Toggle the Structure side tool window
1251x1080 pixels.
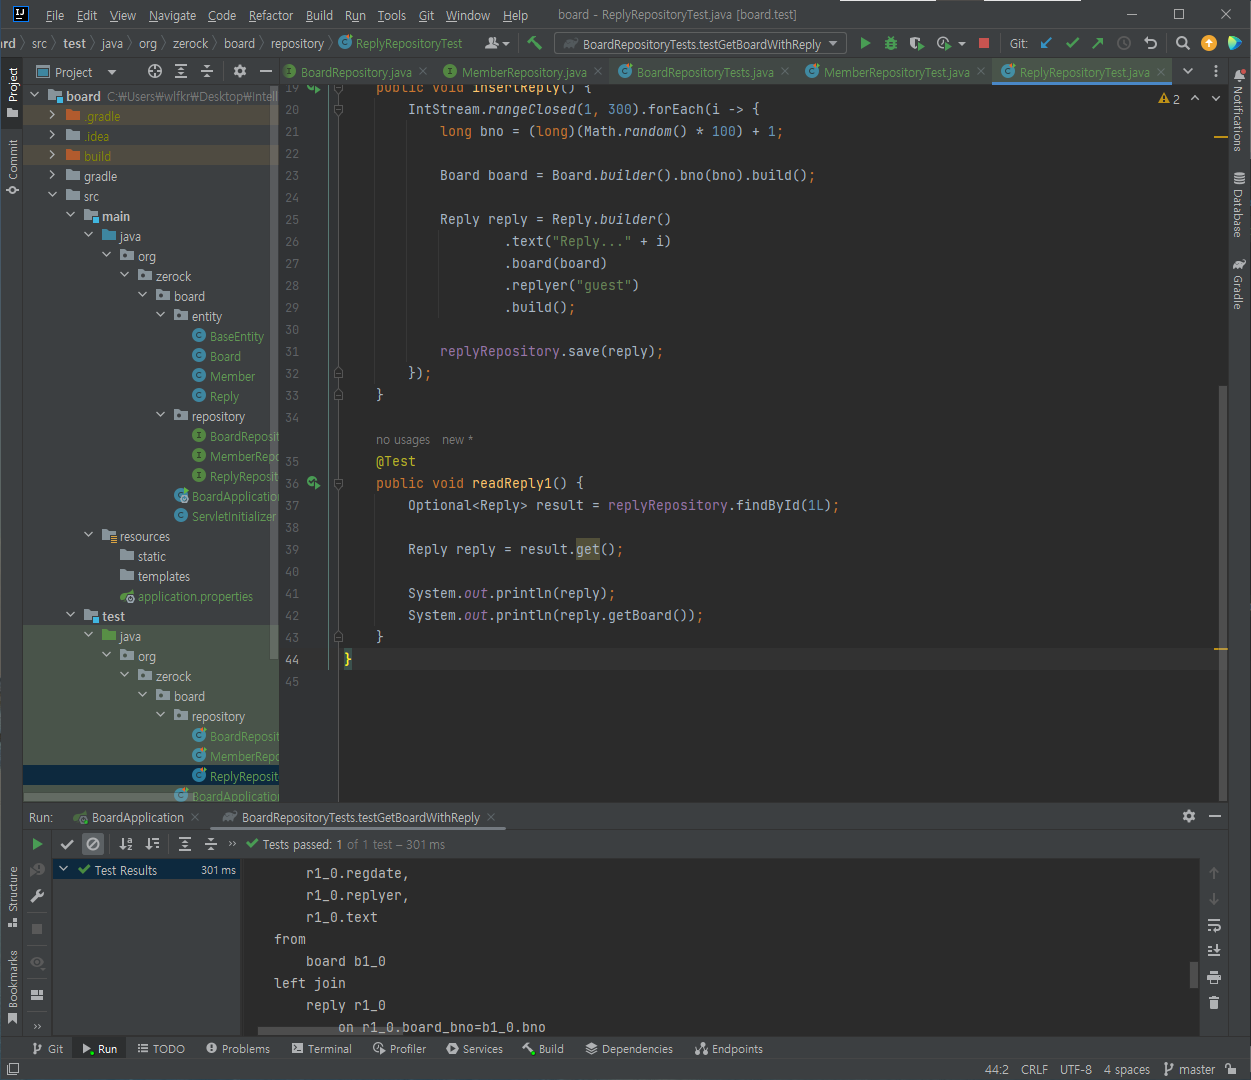(12, 896)
